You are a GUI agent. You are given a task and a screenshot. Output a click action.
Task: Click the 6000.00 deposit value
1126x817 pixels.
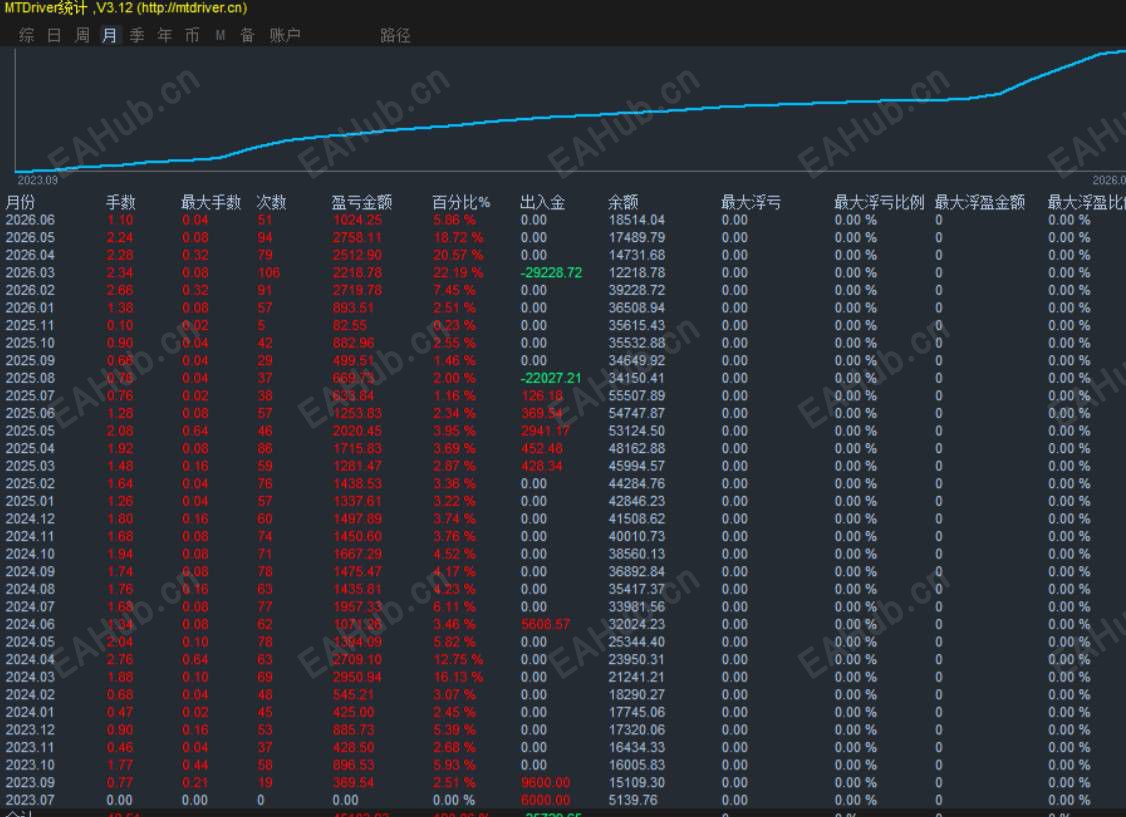pos(546,800)
